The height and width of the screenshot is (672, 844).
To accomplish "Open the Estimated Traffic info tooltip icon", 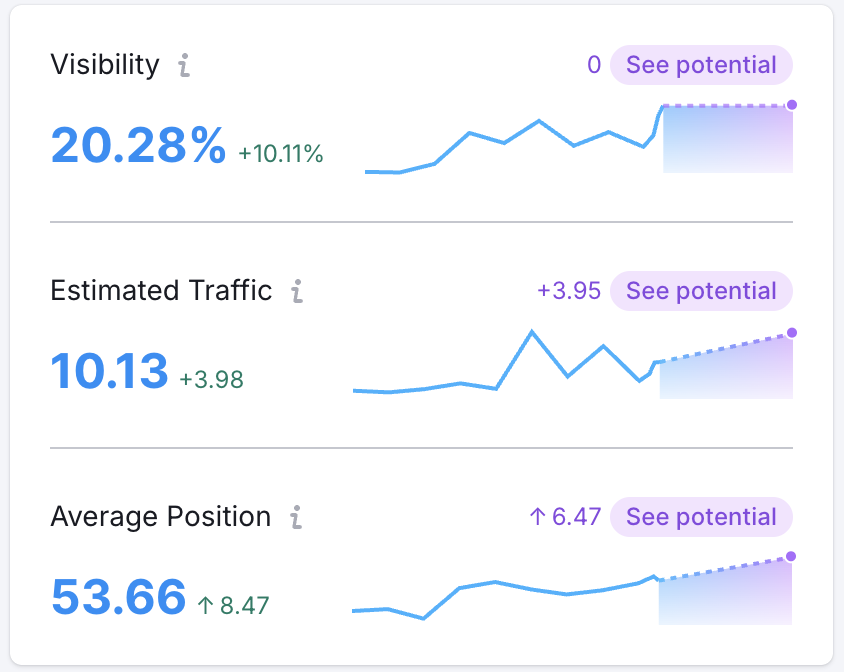I will click(296, 292).
